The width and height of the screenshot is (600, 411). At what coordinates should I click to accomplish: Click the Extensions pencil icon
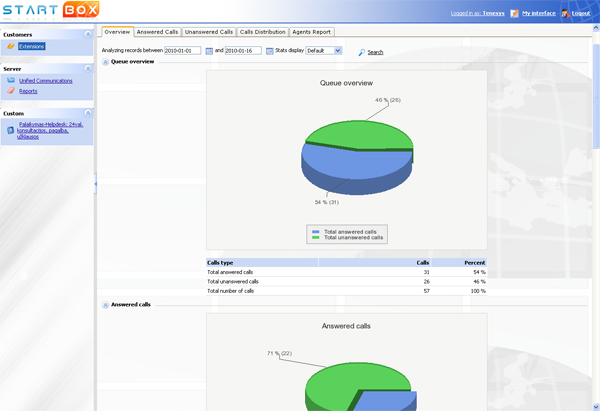point(11,46)
